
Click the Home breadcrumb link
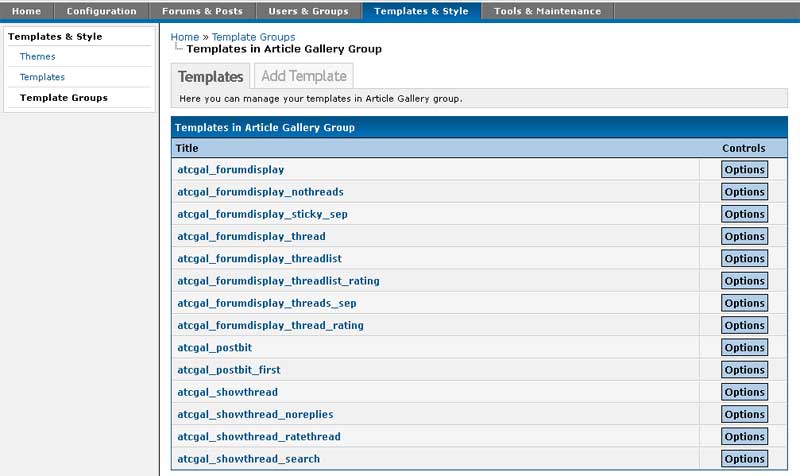184,37
